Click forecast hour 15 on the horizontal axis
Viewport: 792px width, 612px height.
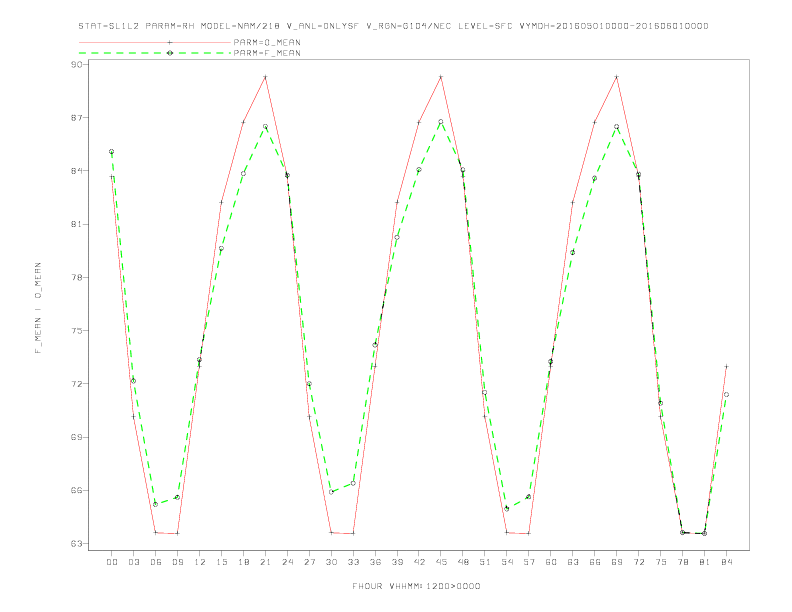[221, 562]
